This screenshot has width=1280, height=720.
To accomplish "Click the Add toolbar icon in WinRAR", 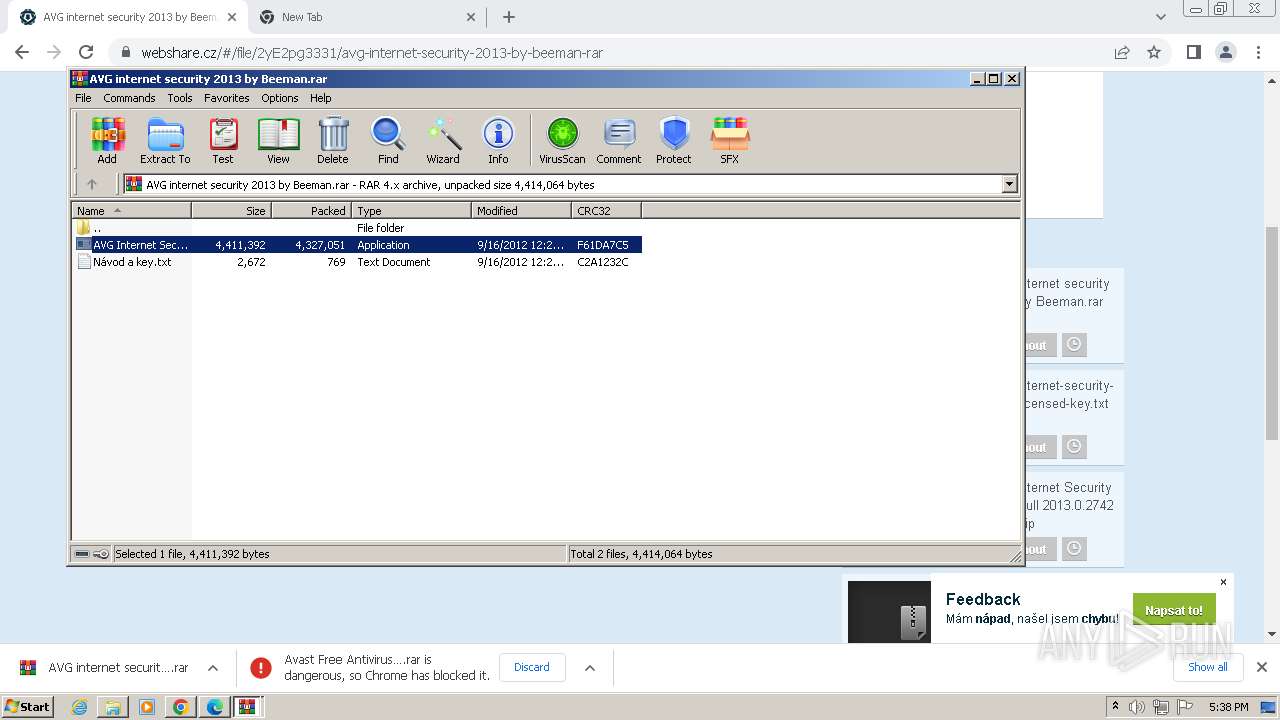I will click(107, 140).
